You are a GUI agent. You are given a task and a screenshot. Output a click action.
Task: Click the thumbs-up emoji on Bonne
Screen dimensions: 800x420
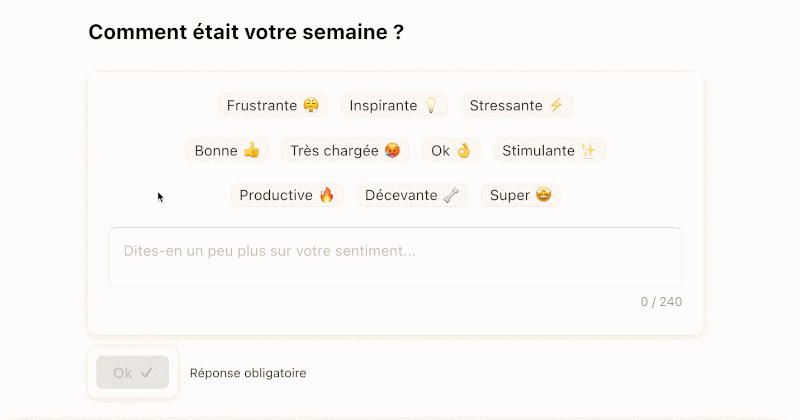251,150
